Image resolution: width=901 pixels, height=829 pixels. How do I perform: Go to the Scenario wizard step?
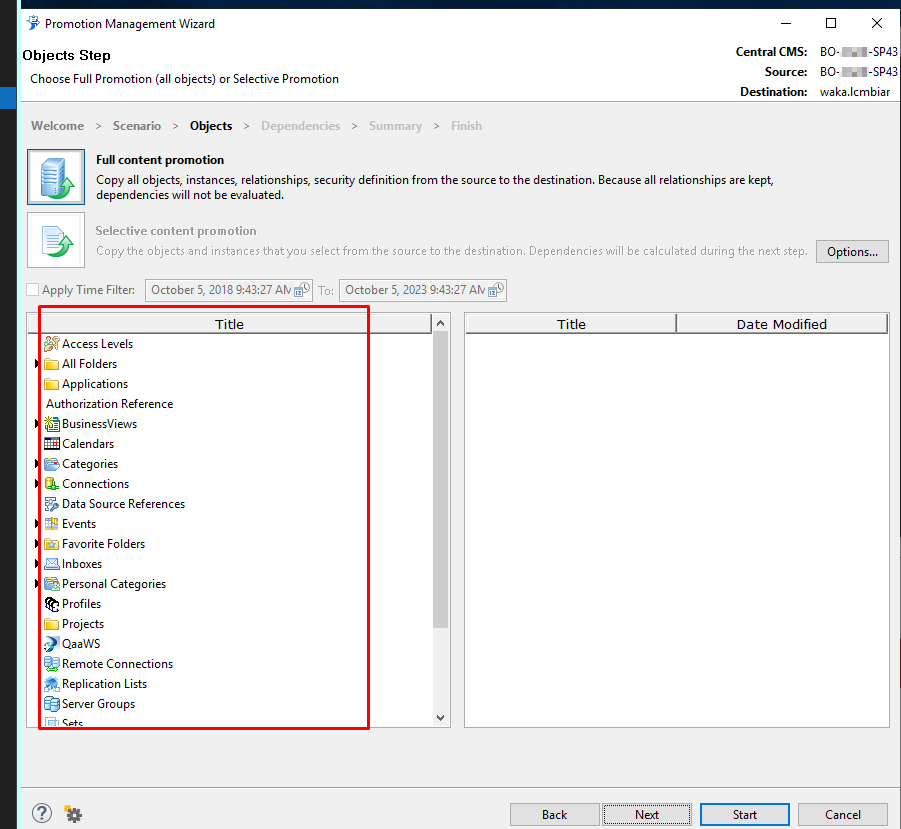click(x=137, y=126)
